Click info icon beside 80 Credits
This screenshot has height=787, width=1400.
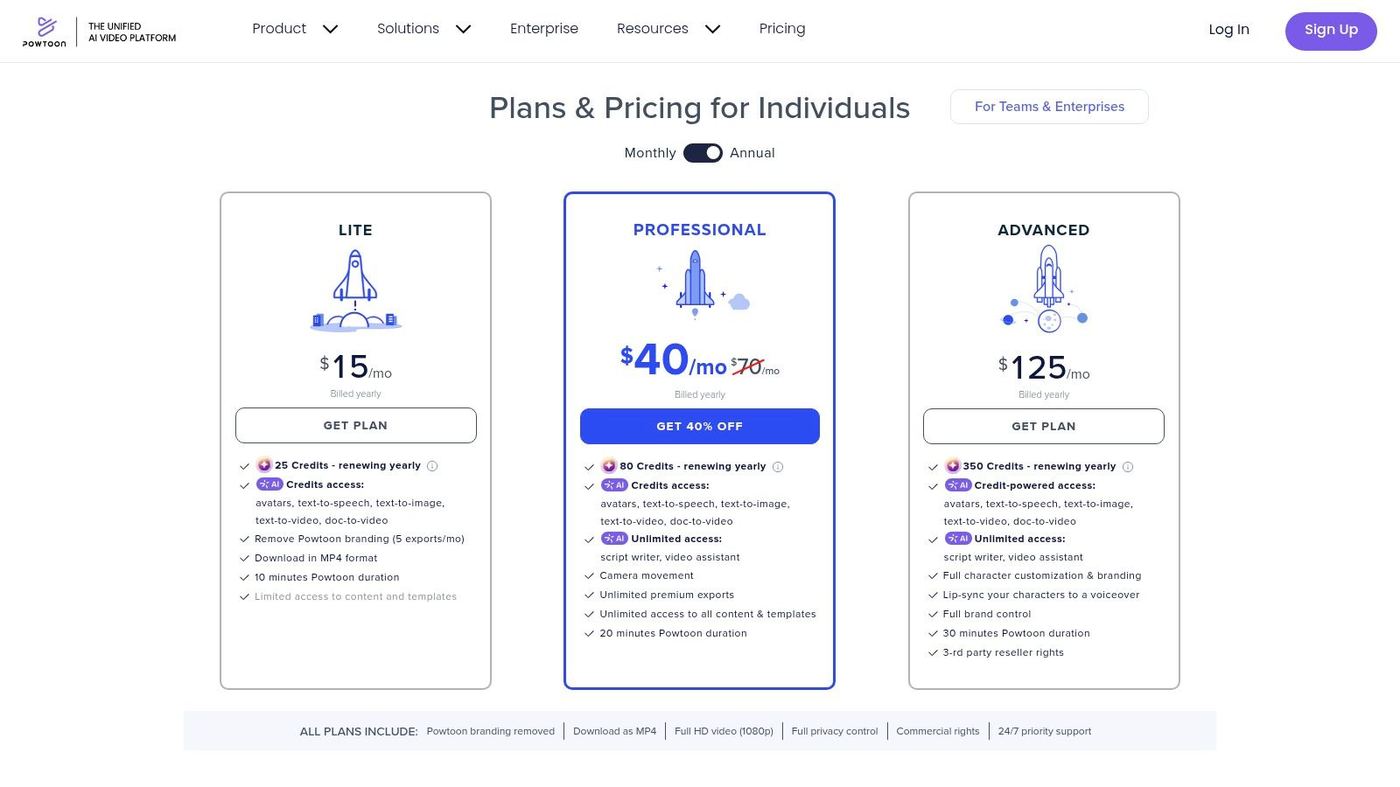778,467
